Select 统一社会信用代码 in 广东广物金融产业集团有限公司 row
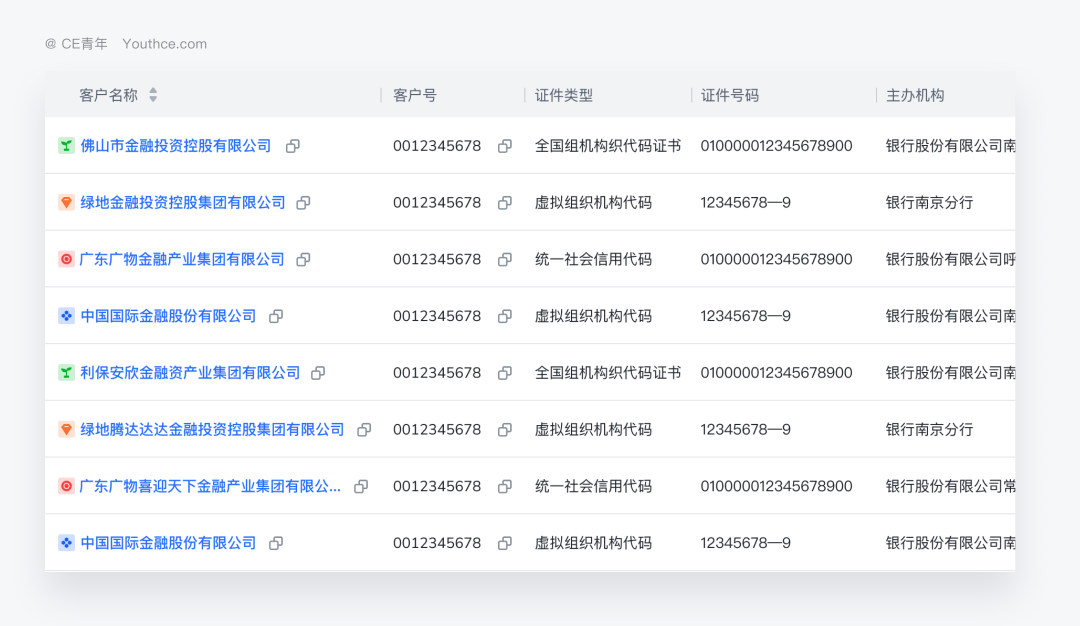 click(593, 260)
